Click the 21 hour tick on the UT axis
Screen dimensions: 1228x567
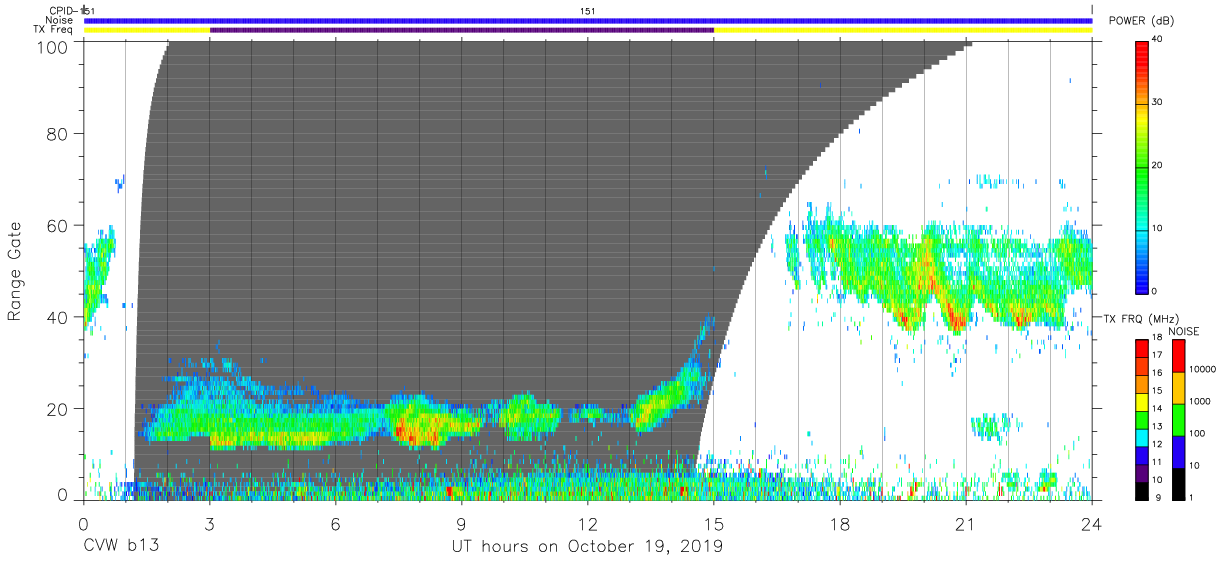click(966, 524)
